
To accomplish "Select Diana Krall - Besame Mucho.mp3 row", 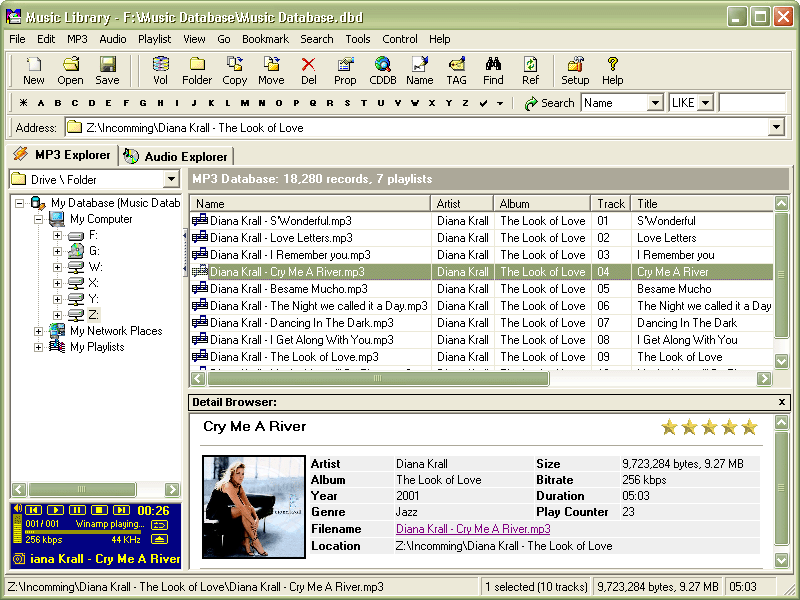I will coord(482,289).
